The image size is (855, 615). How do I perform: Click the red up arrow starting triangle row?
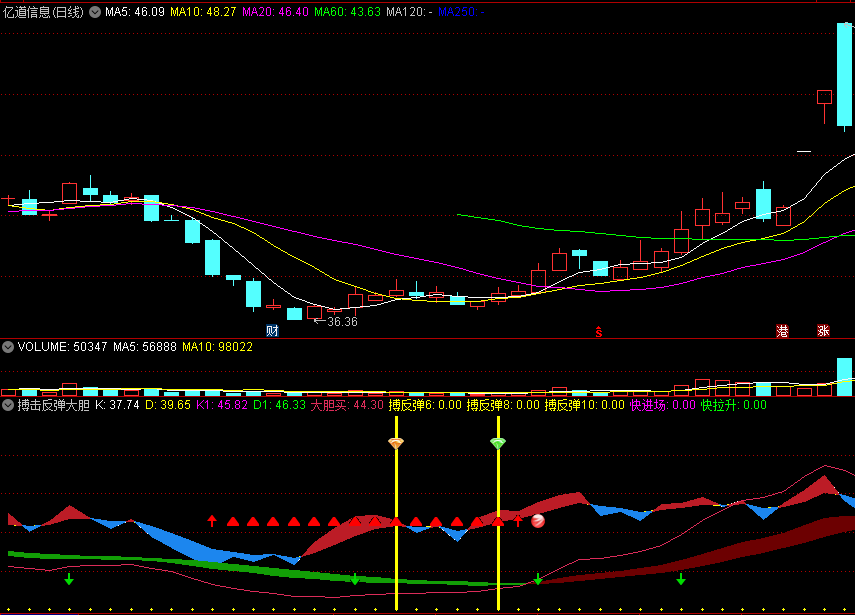pos(212,521)
